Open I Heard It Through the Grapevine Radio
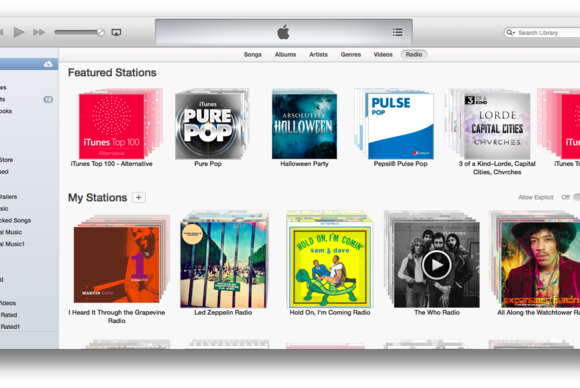The height and width of the screenshot is (388, 580). pyautogui.click(x=117, y=264)
